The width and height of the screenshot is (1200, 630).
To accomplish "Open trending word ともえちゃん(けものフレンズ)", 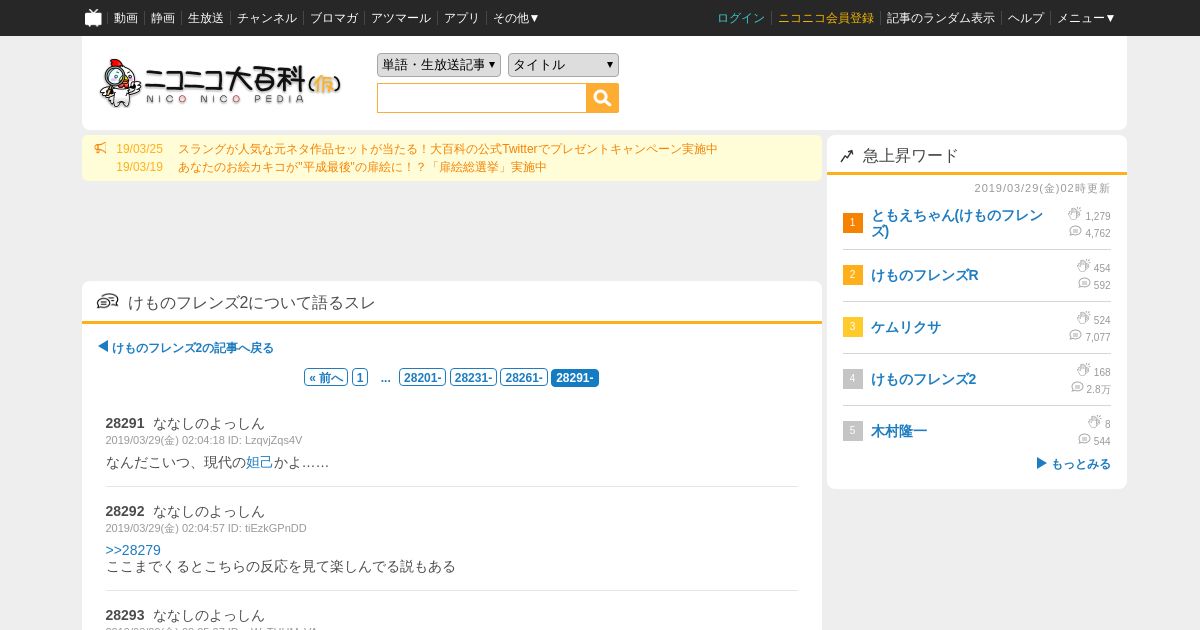I will point(957,223).
